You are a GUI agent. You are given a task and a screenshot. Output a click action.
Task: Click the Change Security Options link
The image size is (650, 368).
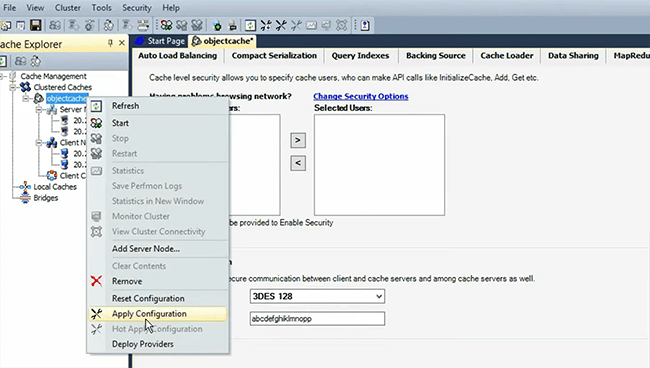(361, 96)
